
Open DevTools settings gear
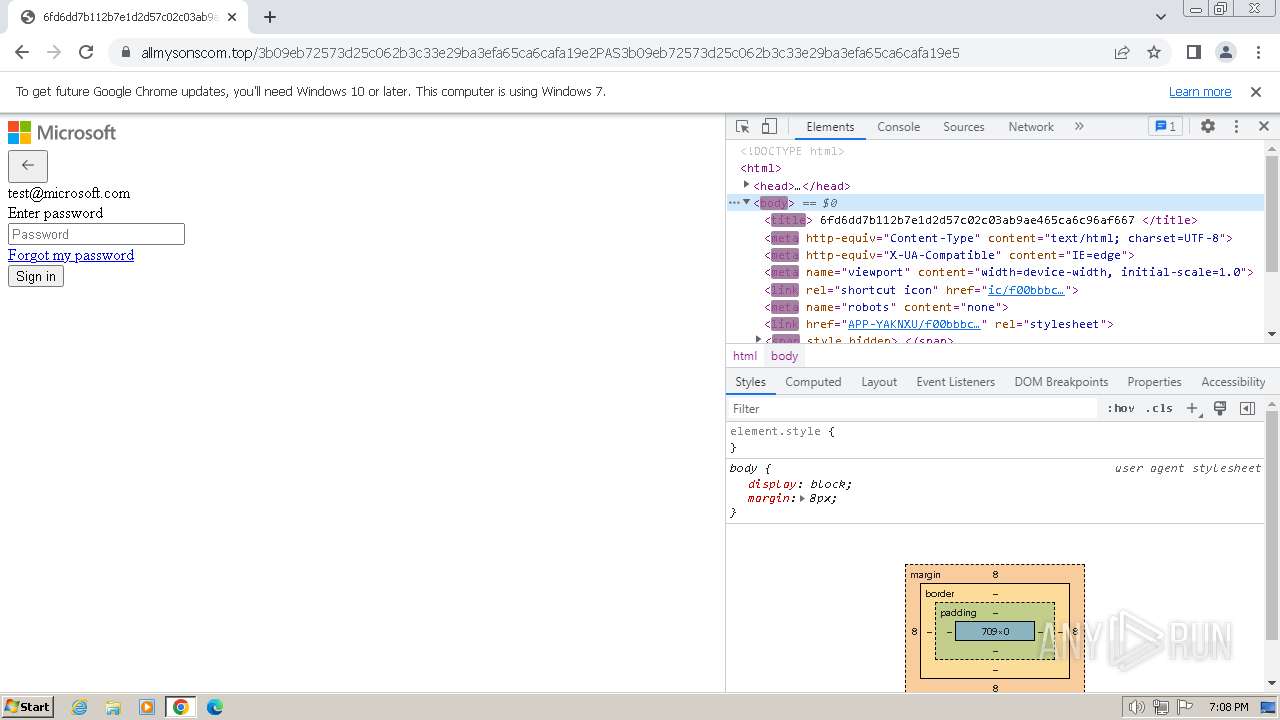[1208, 127]
